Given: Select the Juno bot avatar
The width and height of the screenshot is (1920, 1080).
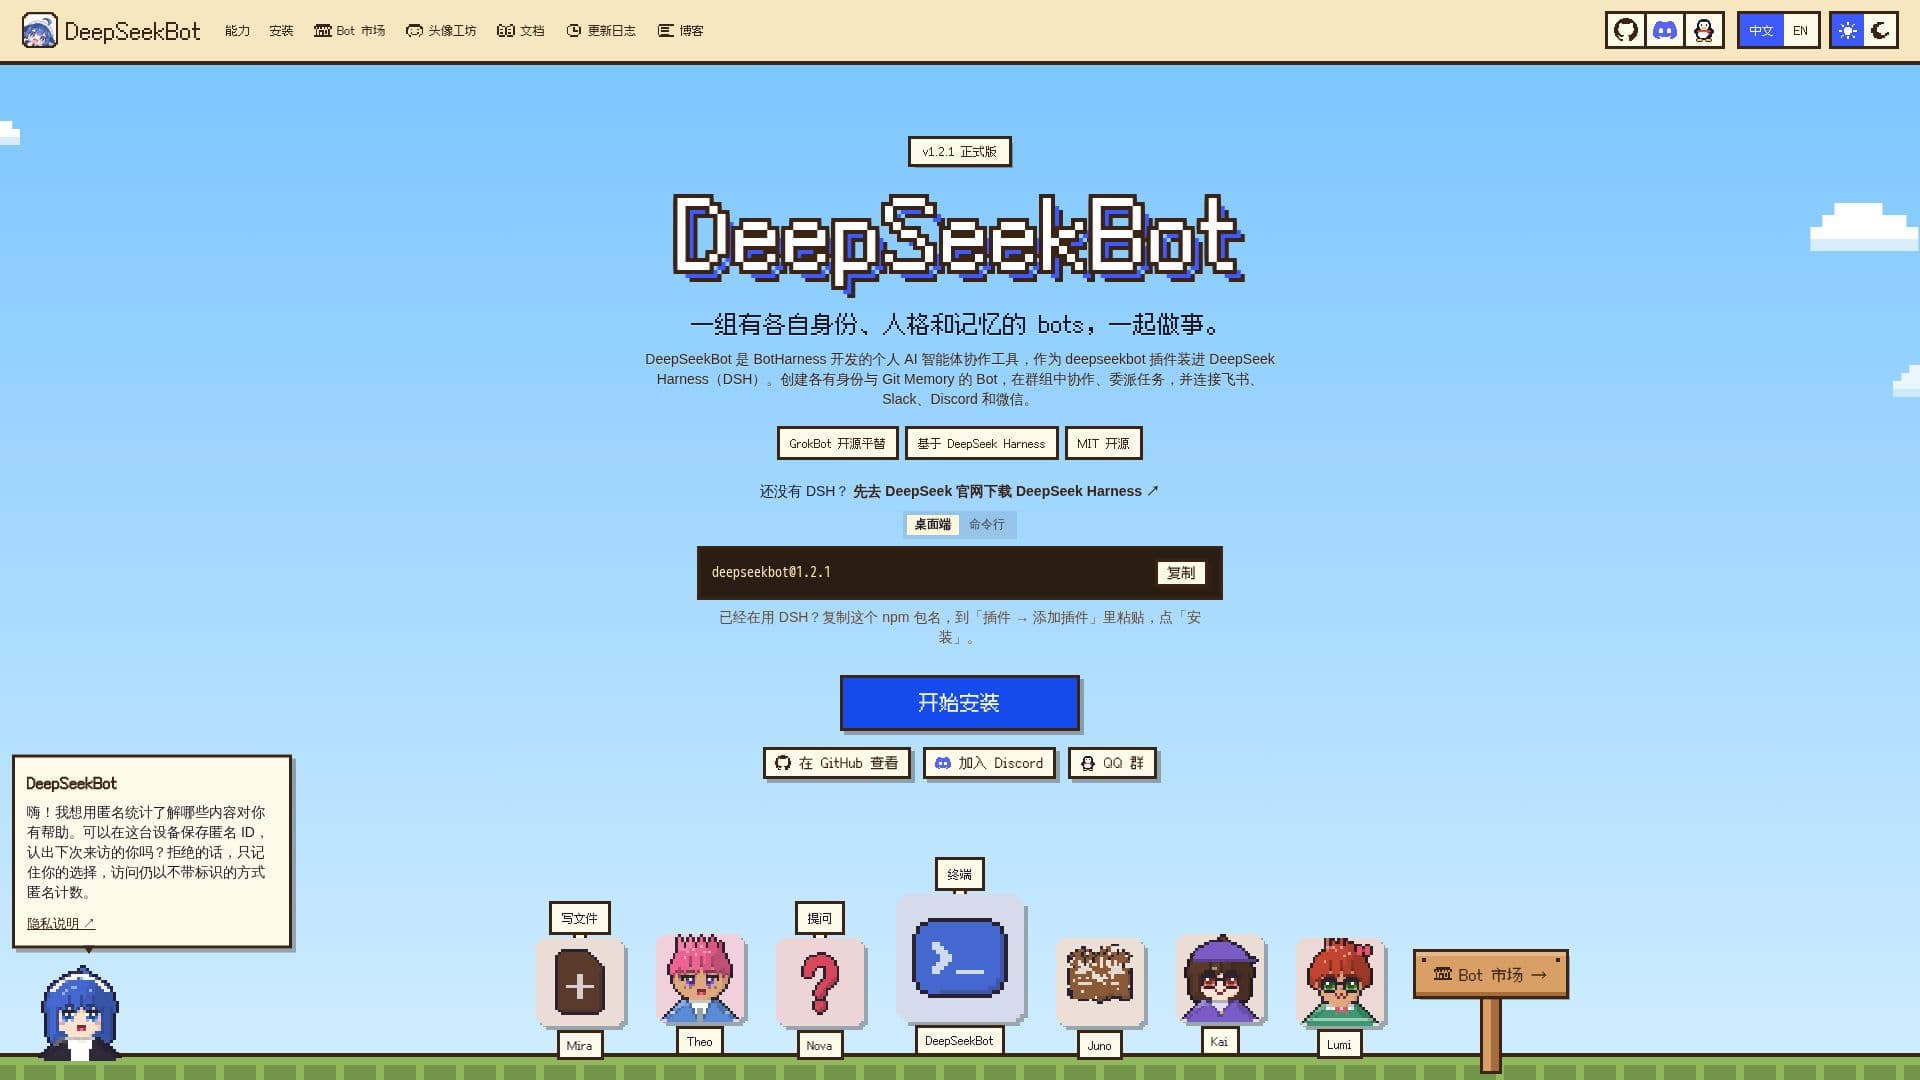Looking at the screenshot, I should click(1100, 983).
